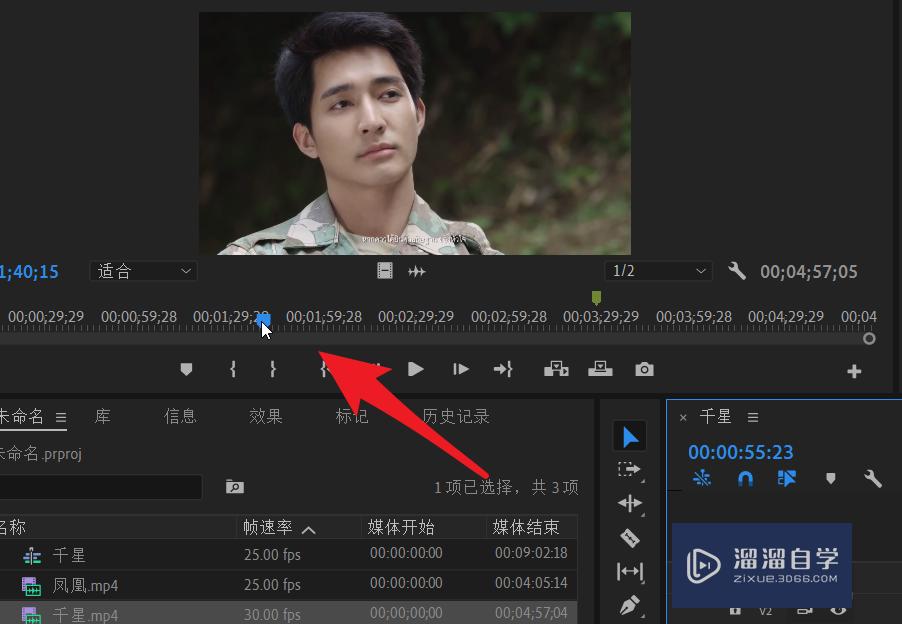
Task: Open the 1/2 playback resolution dropdown
Action: coord(658,271)
